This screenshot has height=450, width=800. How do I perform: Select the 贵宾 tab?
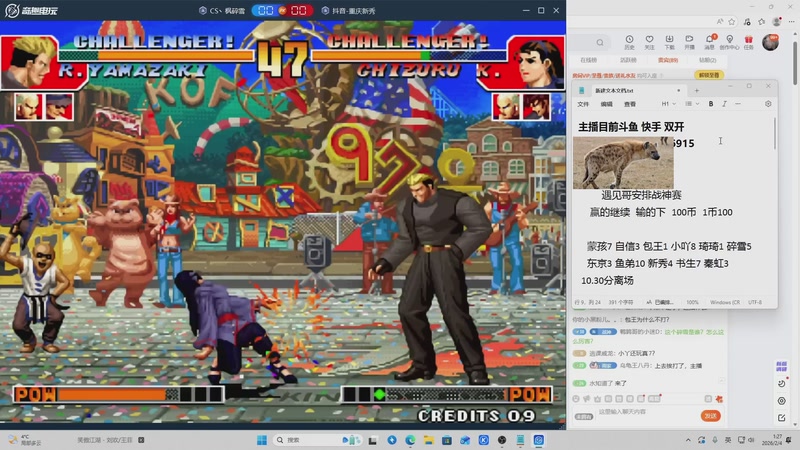point(668,60)
